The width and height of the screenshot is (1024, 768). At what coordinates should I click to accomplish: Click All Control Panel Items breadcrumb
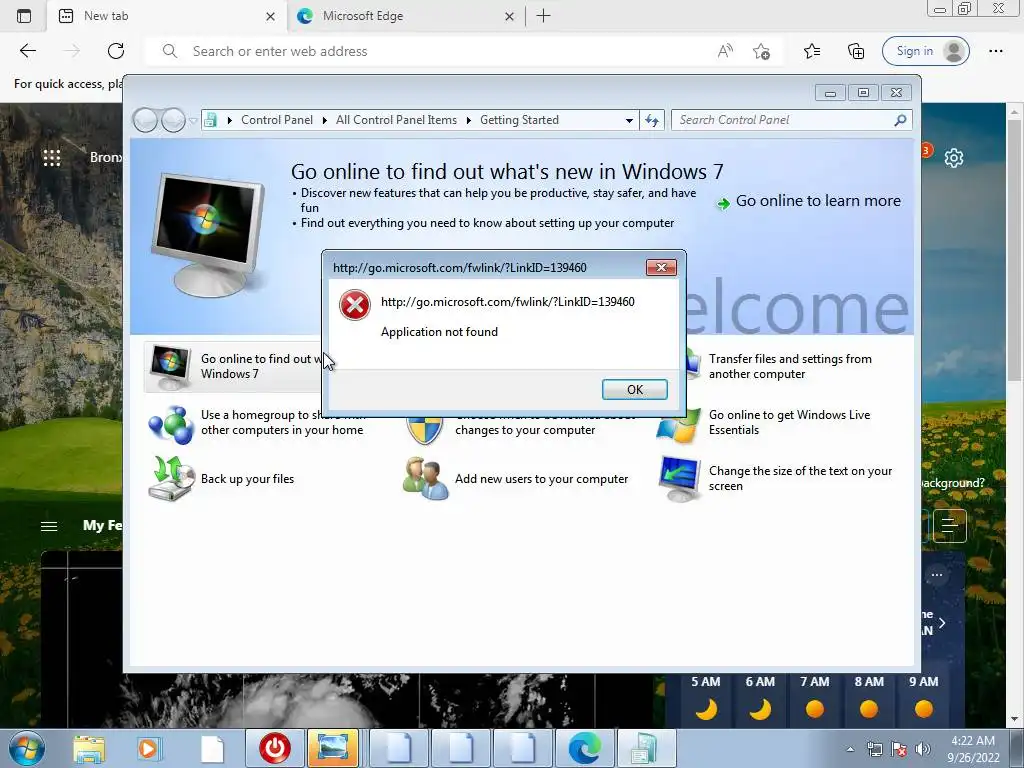point(396,120)
